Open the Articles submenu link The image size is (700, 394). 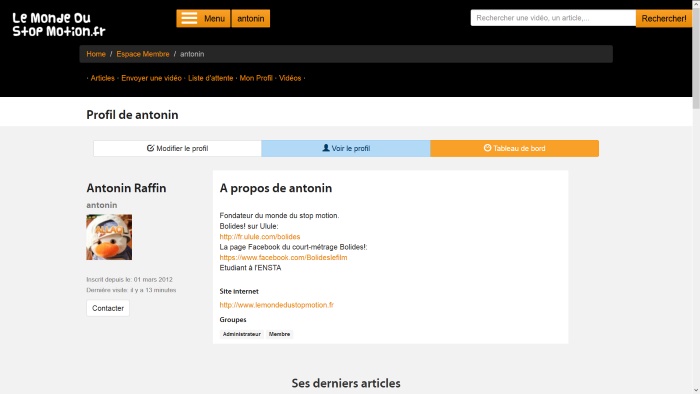tap(103, 78)
